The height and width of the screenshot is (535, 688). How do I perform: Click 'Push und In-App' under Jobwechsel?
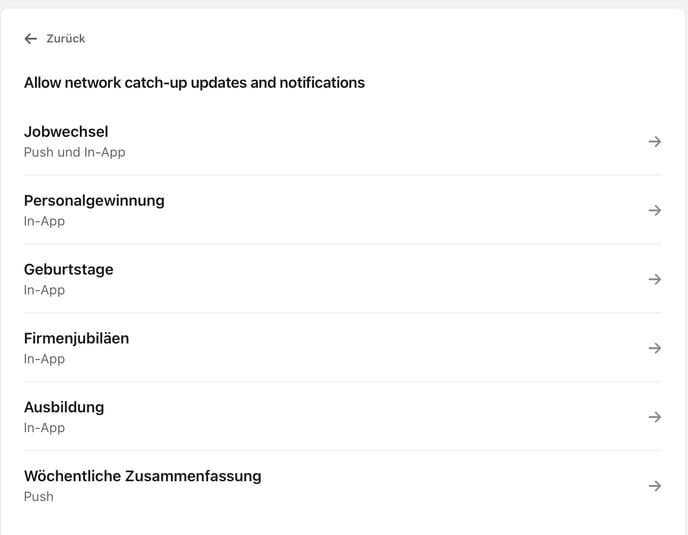[x=75, y=153]
